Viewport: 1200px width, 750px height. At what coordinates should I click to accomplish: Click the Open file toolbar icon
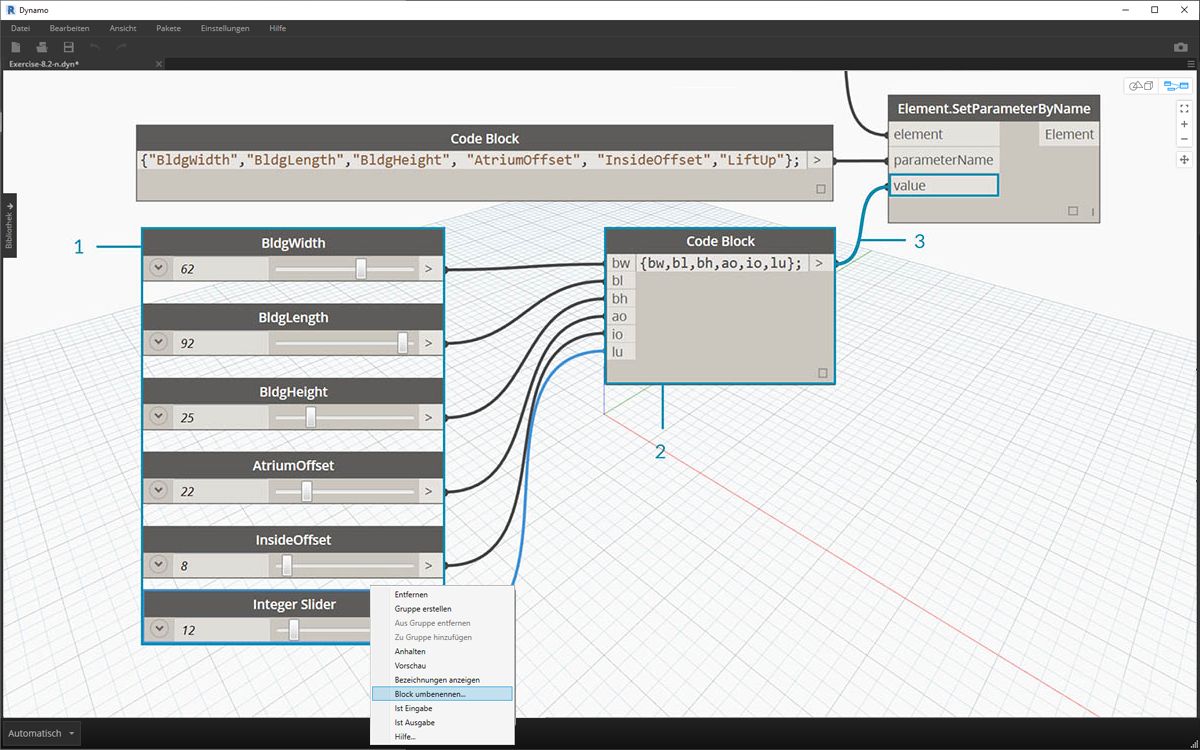pos(42,47)
